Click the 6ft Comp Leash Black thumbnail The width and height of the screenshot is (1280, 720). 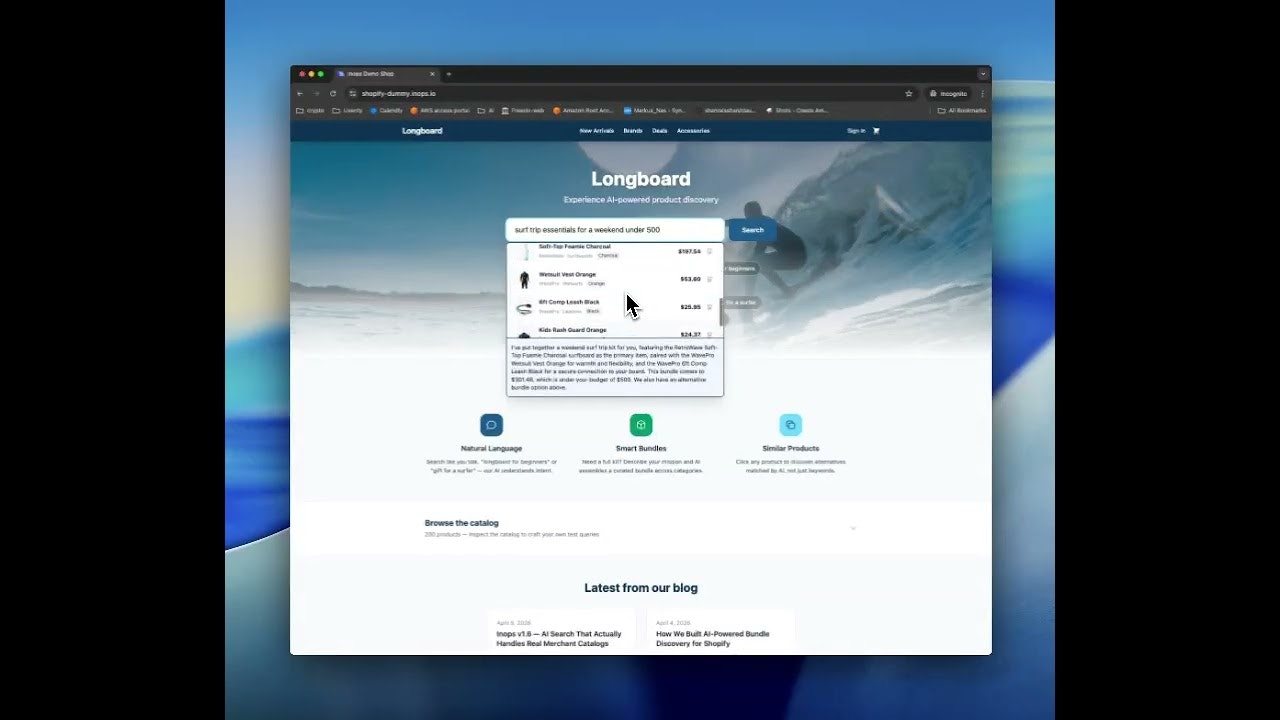(x=524, y=308)
